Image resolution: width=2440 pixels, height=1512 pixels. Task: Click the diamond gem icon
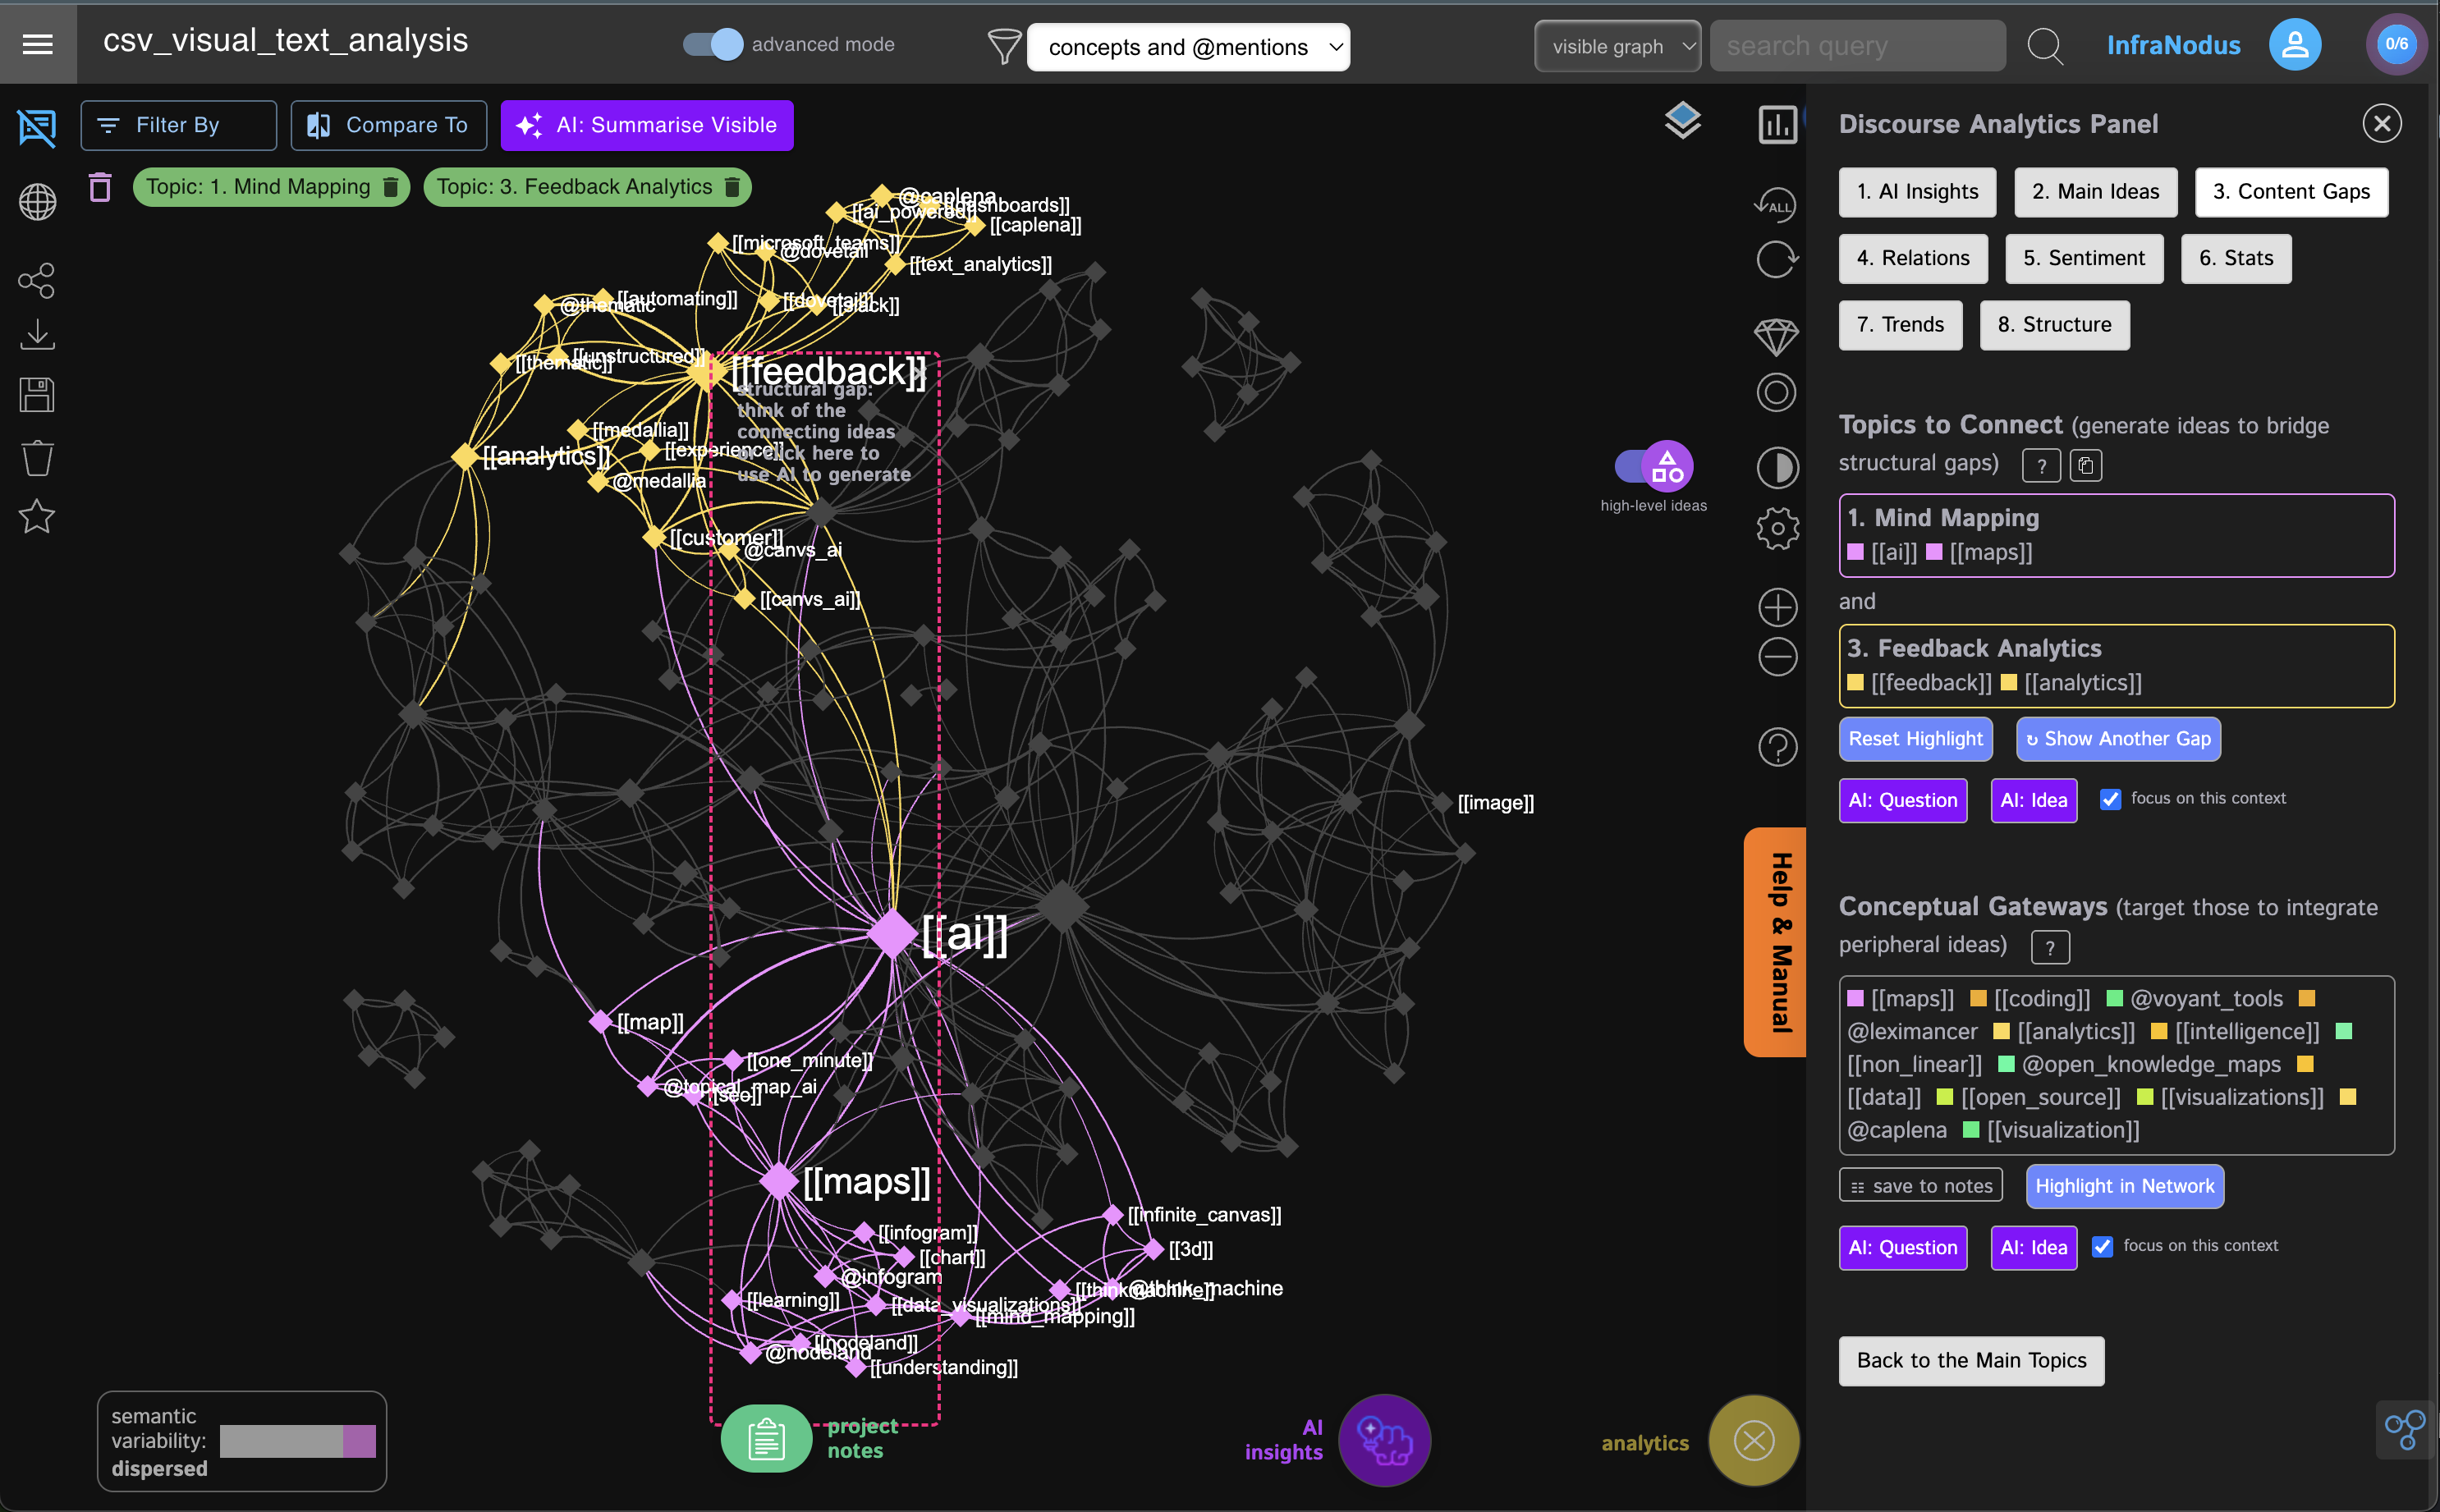click(1777, 336)
